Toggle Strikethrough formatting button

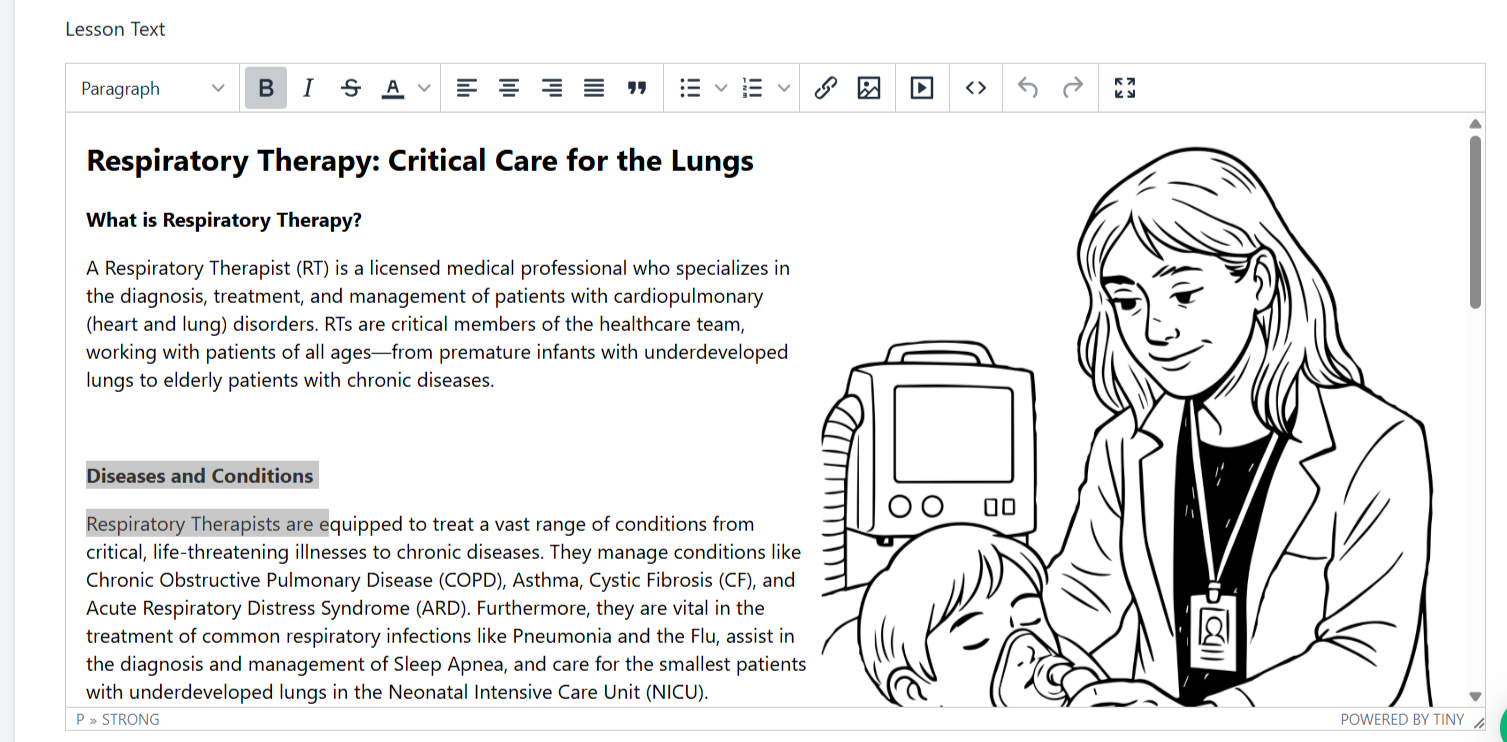(x=351, y=88)
